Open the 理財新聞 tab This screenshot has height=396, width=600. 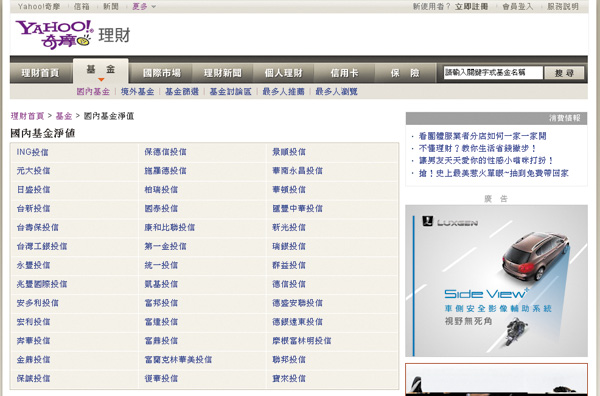[223, 73]
